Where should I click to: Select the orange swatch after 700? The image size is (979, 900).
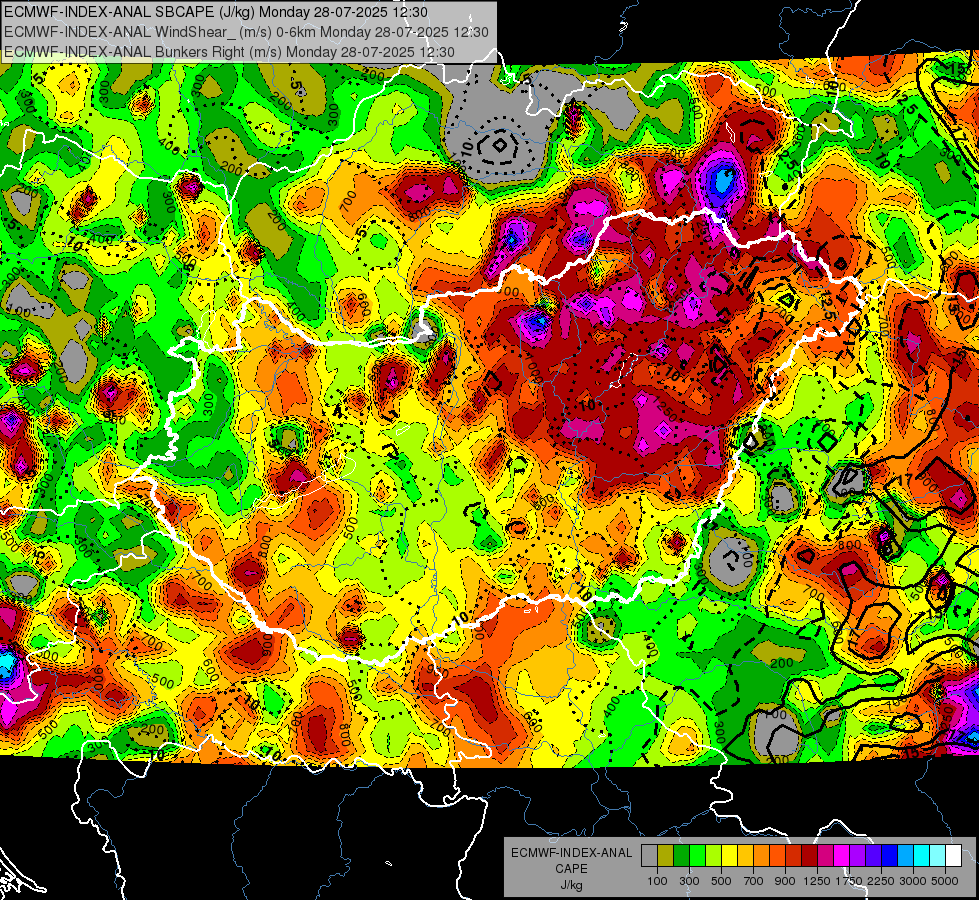point(761,856)
